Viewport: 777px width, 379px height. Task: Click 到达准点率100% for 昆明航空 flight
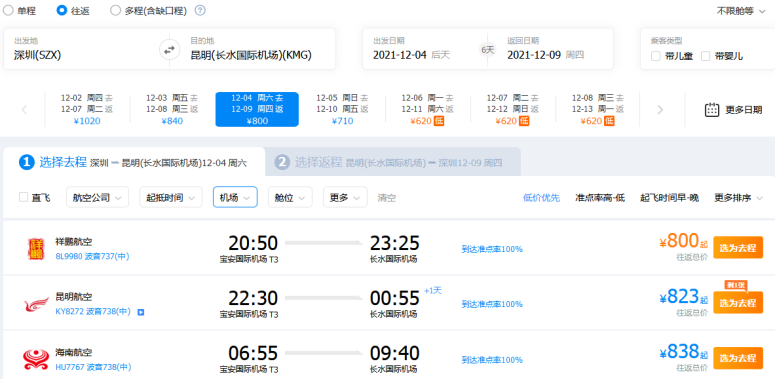click(492, 304)
